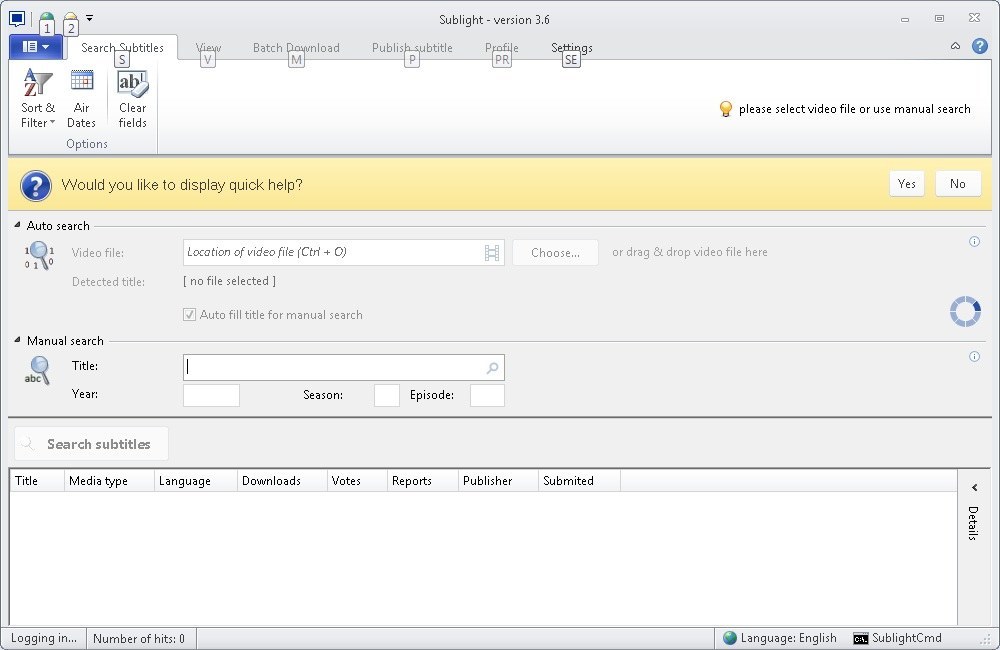Screen dimensions: 1000x650
Task: Click the vertical Details label
Action: [x=973, y=523]
